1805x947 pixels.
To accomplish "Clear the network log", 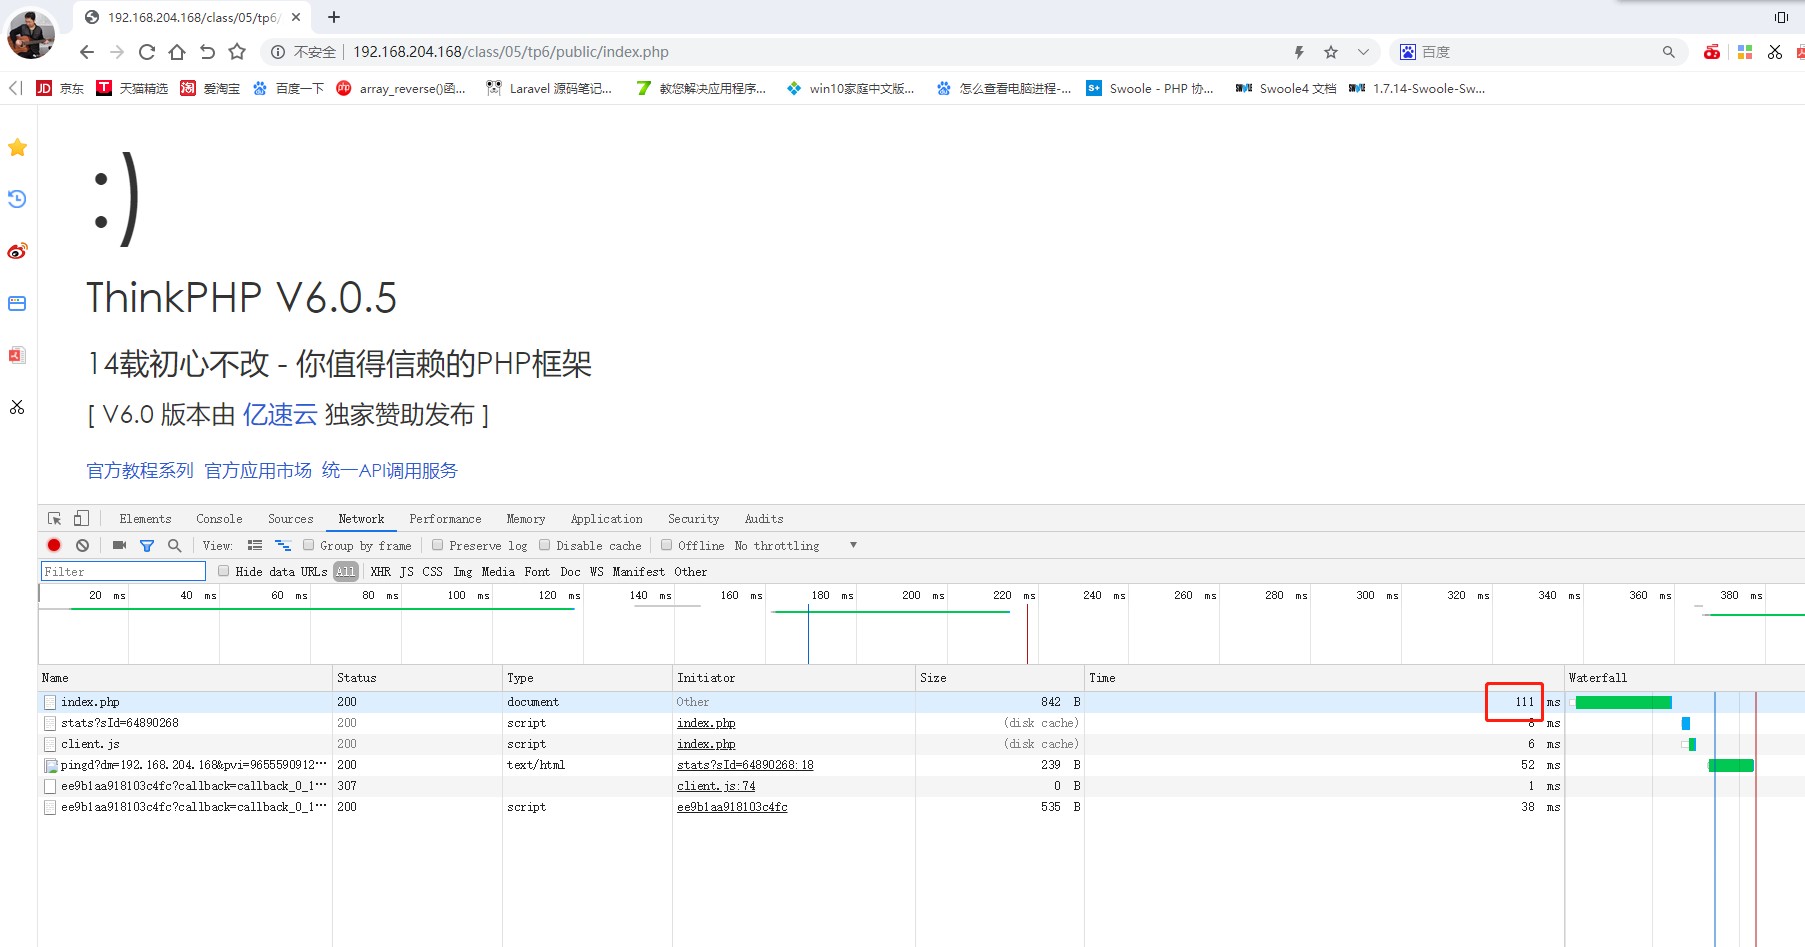I will pos(83,545).
